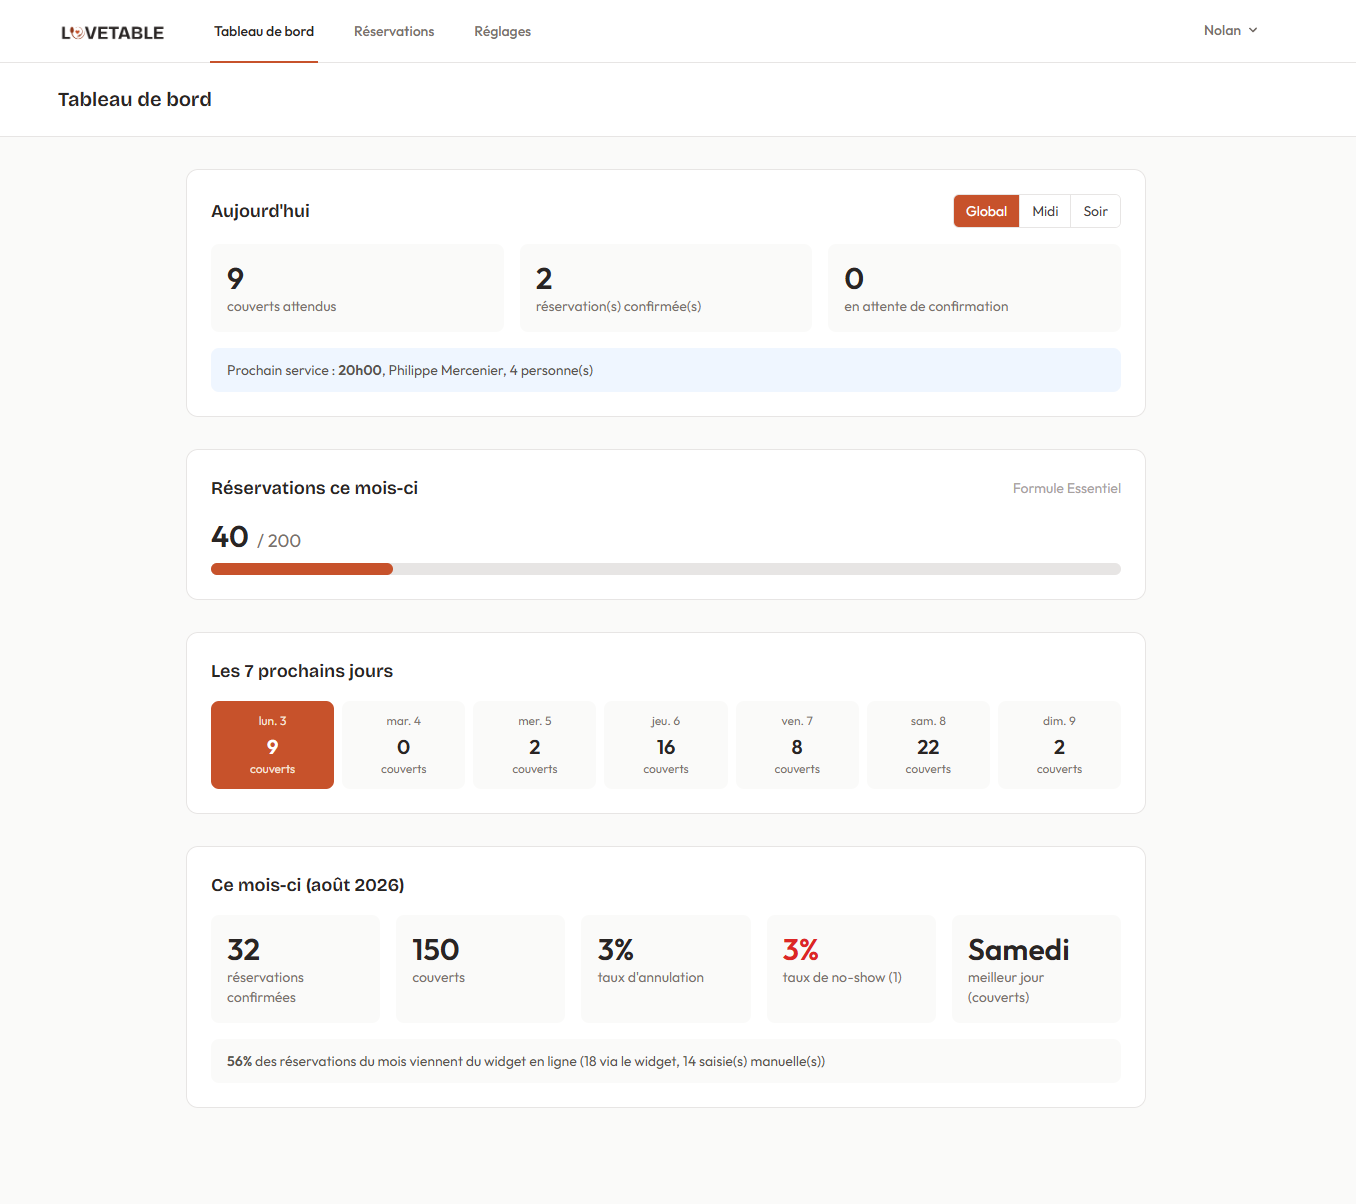
Task: Click the Prochain service banner
Action: coord(666,370)
